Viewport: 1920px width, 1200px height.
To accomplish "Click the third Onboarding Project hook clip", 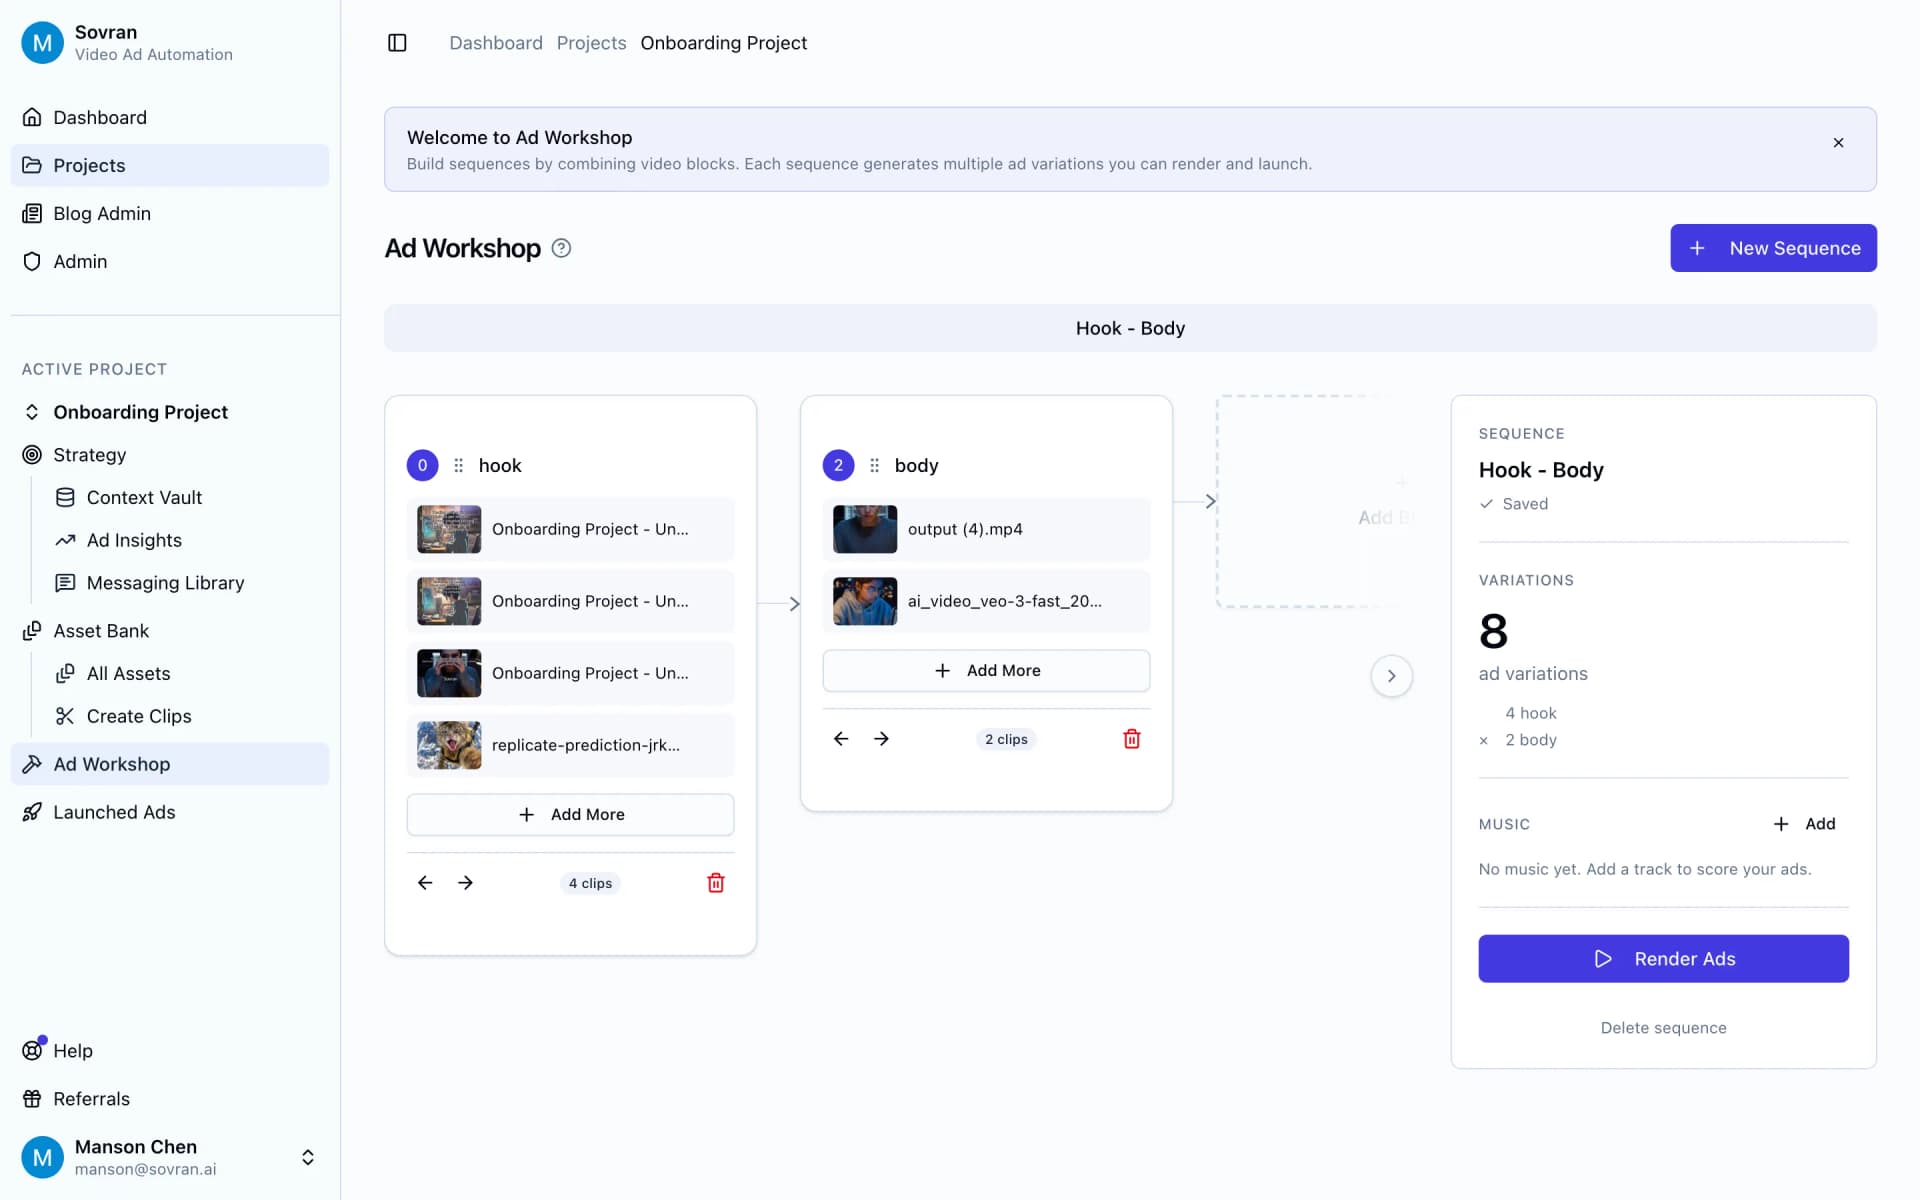I will [570, 673].
